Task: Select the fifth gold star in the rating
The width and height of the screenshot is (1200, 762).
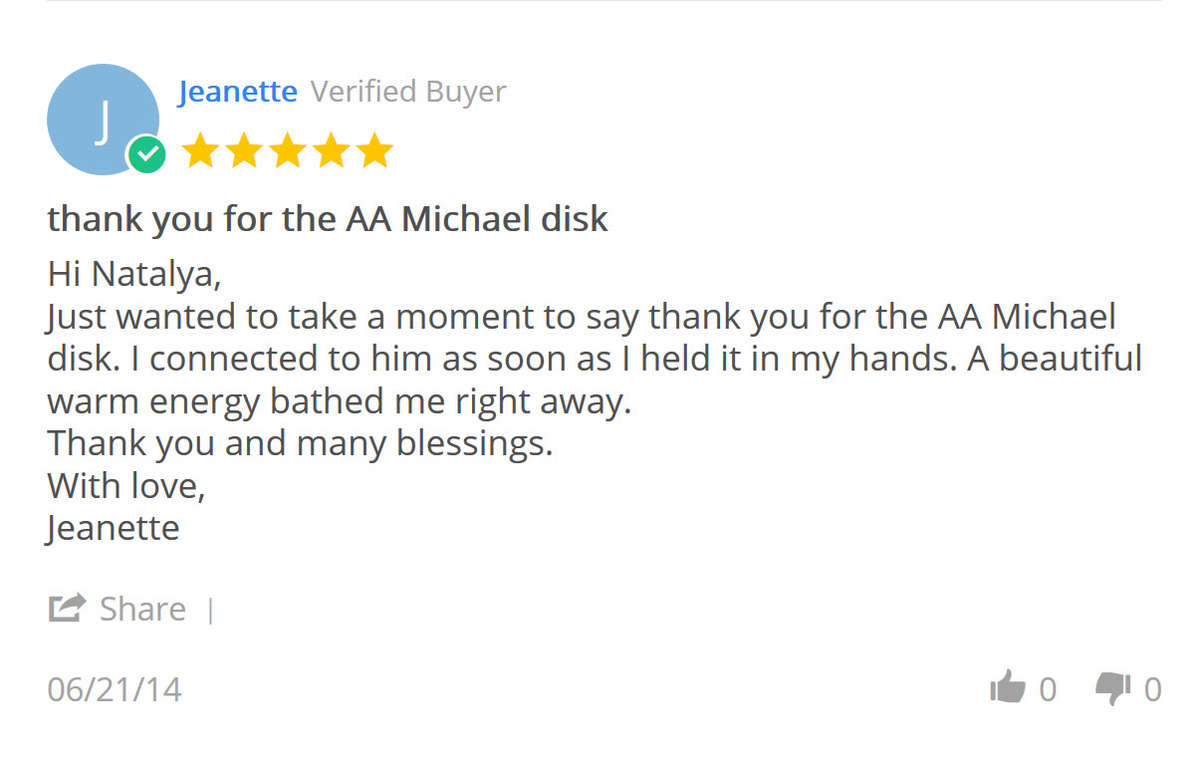Action: point(375,151)
